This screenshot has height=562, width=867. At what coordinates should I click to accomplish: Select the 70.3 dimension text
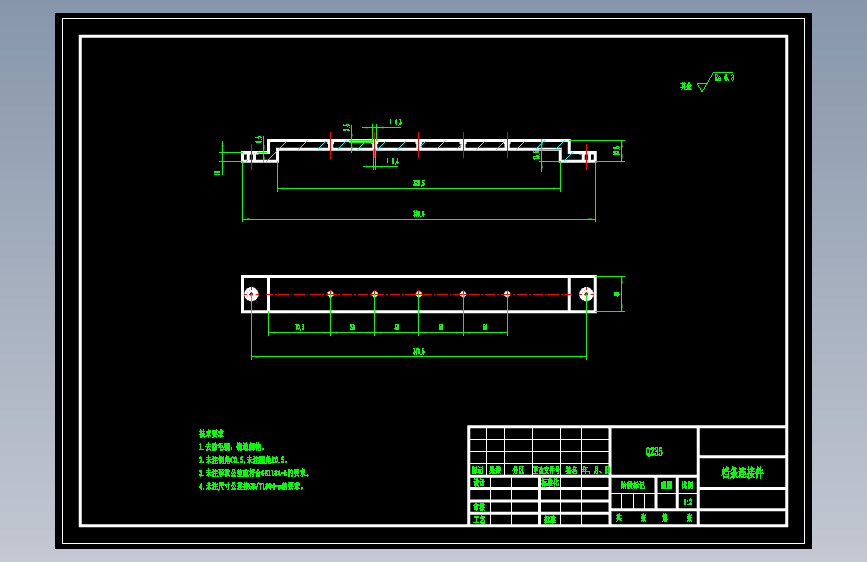299,327
